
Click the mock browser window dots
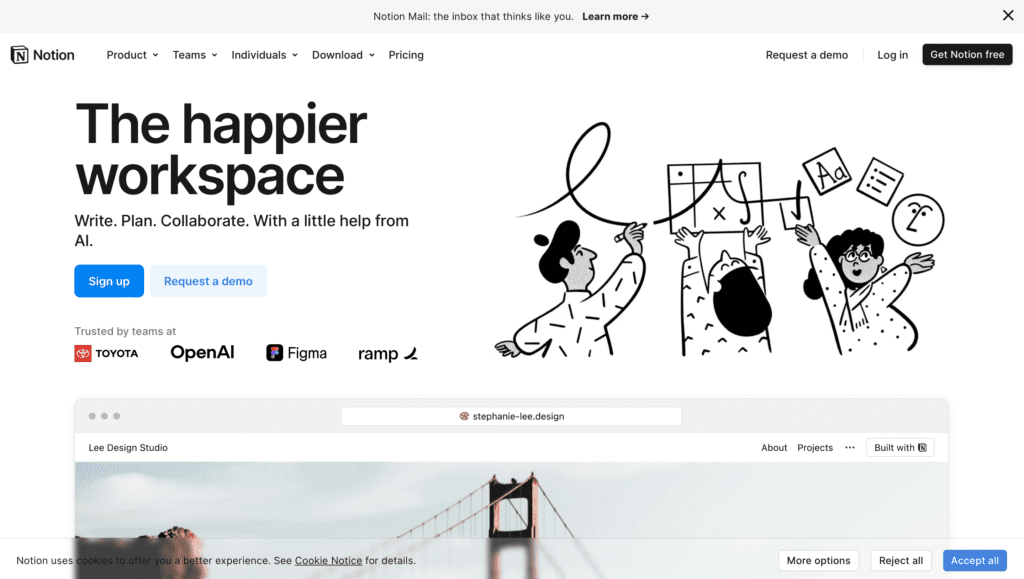[104, 416]
